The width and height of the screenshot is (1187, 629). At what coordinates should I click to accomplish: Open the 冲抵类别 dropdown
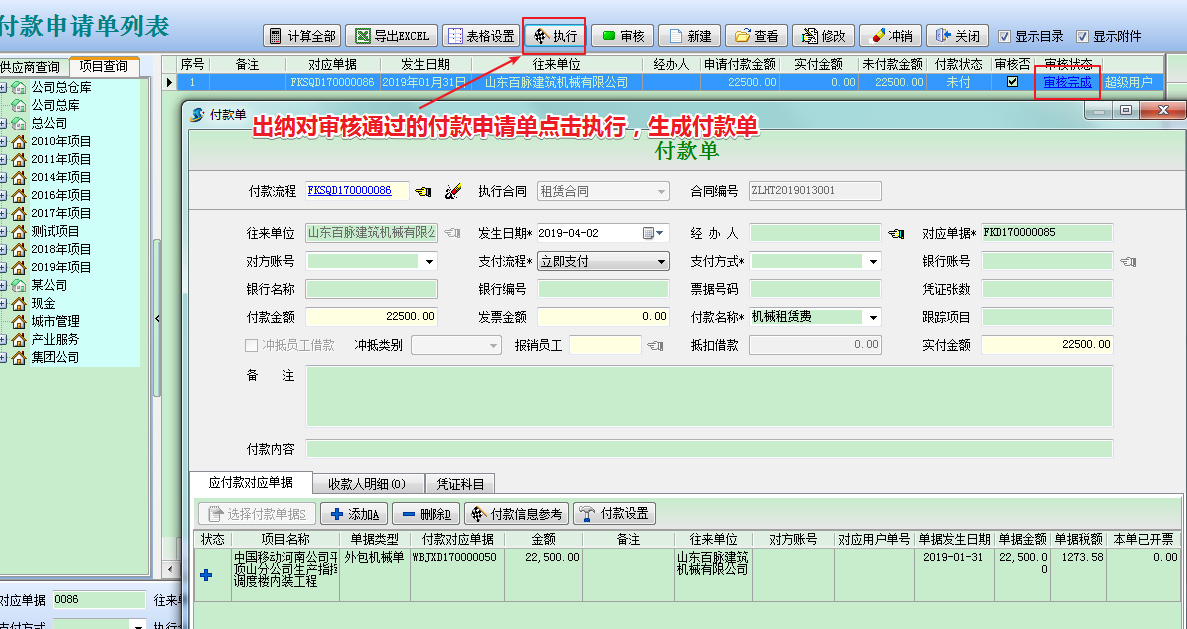[494, 346]
